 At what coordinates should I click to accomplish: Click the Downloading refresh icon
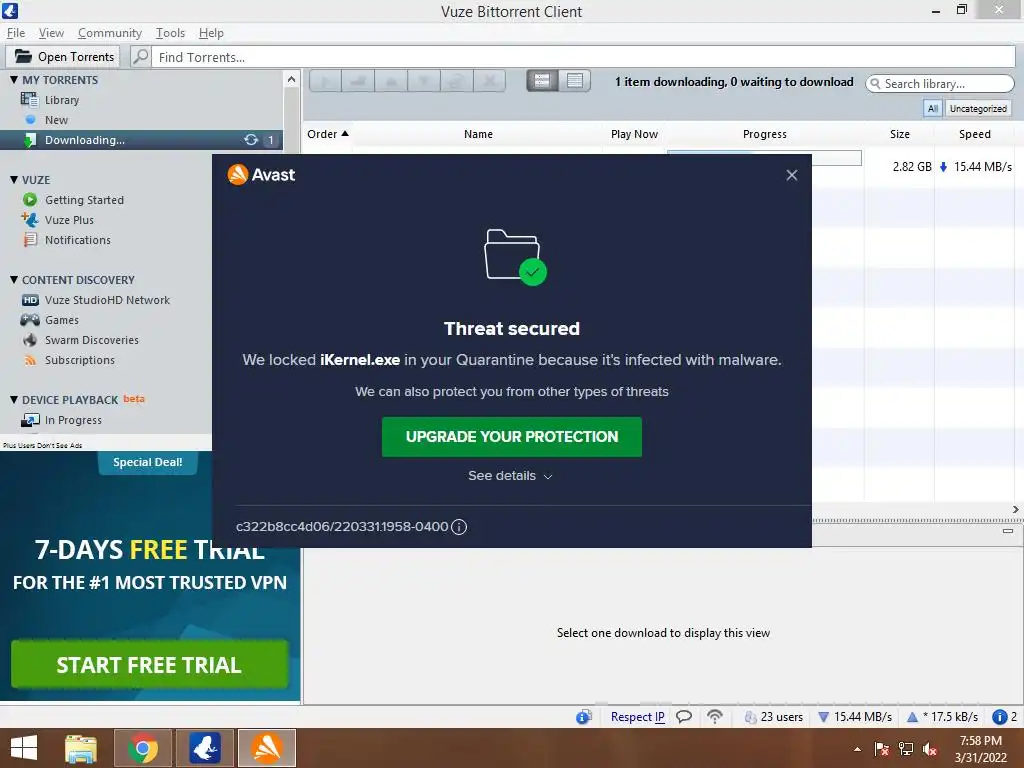pyautogui.click(x=251, y=140)
